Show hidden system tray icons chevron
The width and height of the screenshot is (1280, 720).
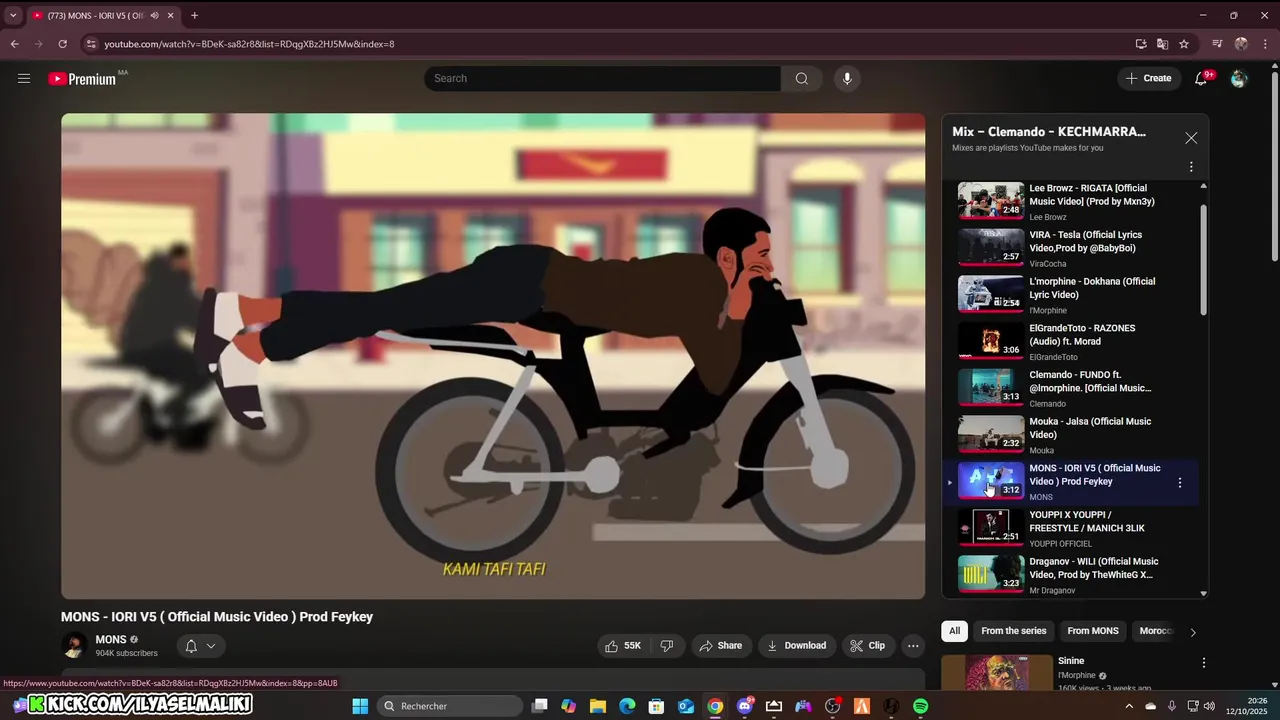(x=1130, y=706)
